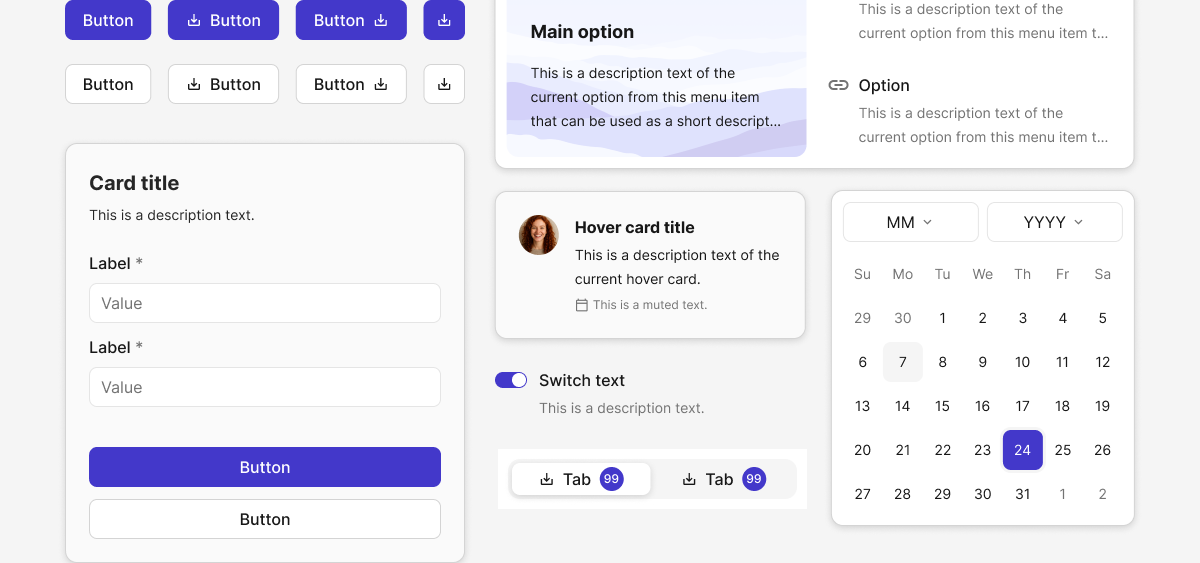Click white Button with leading download icon

223,84
